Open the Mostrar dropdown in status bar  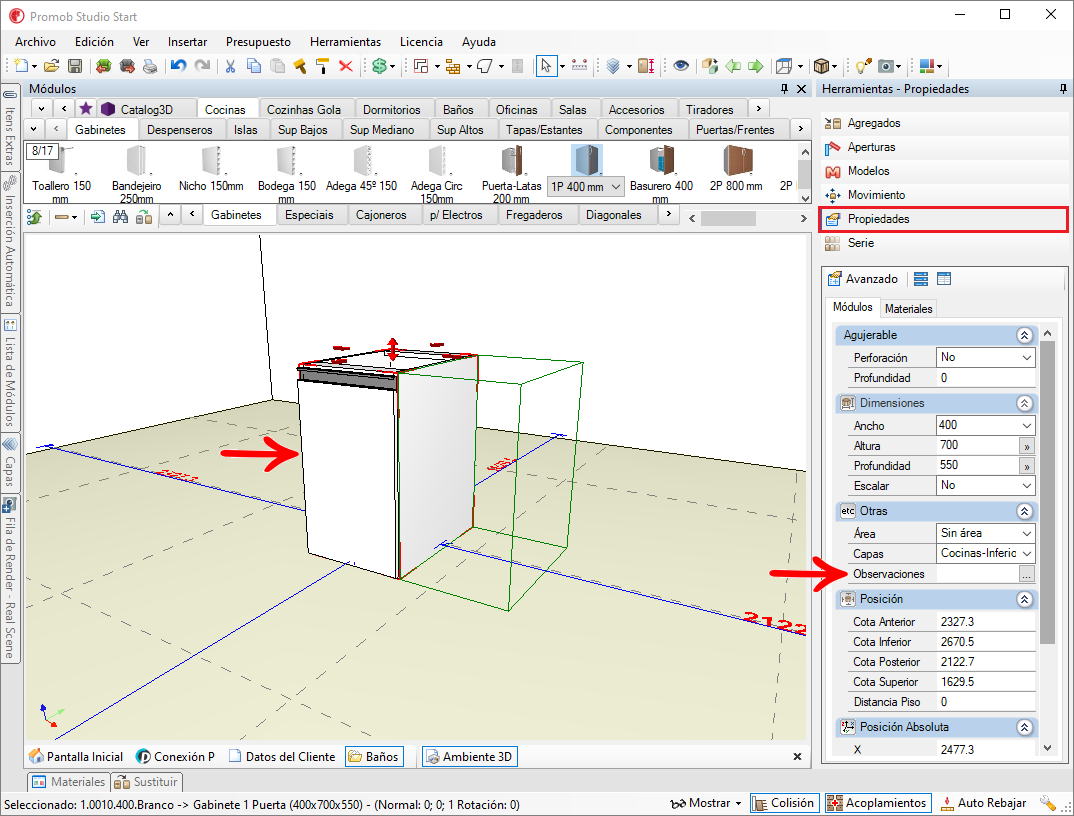point(707,803)
